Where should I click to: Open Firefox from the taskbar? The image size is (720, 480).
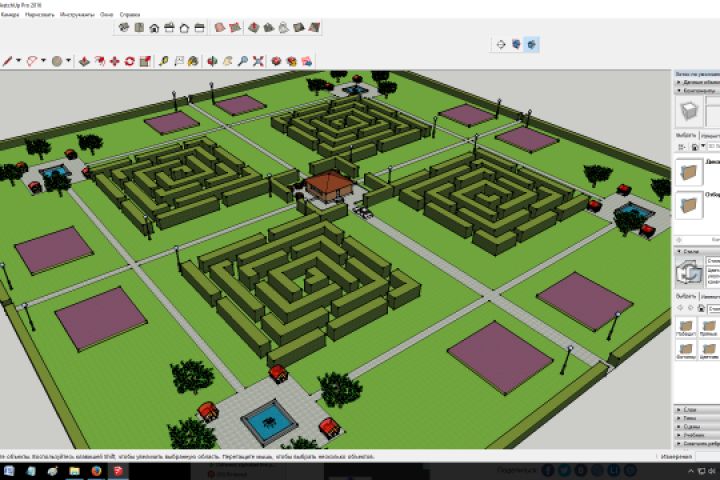pos(96,471)
